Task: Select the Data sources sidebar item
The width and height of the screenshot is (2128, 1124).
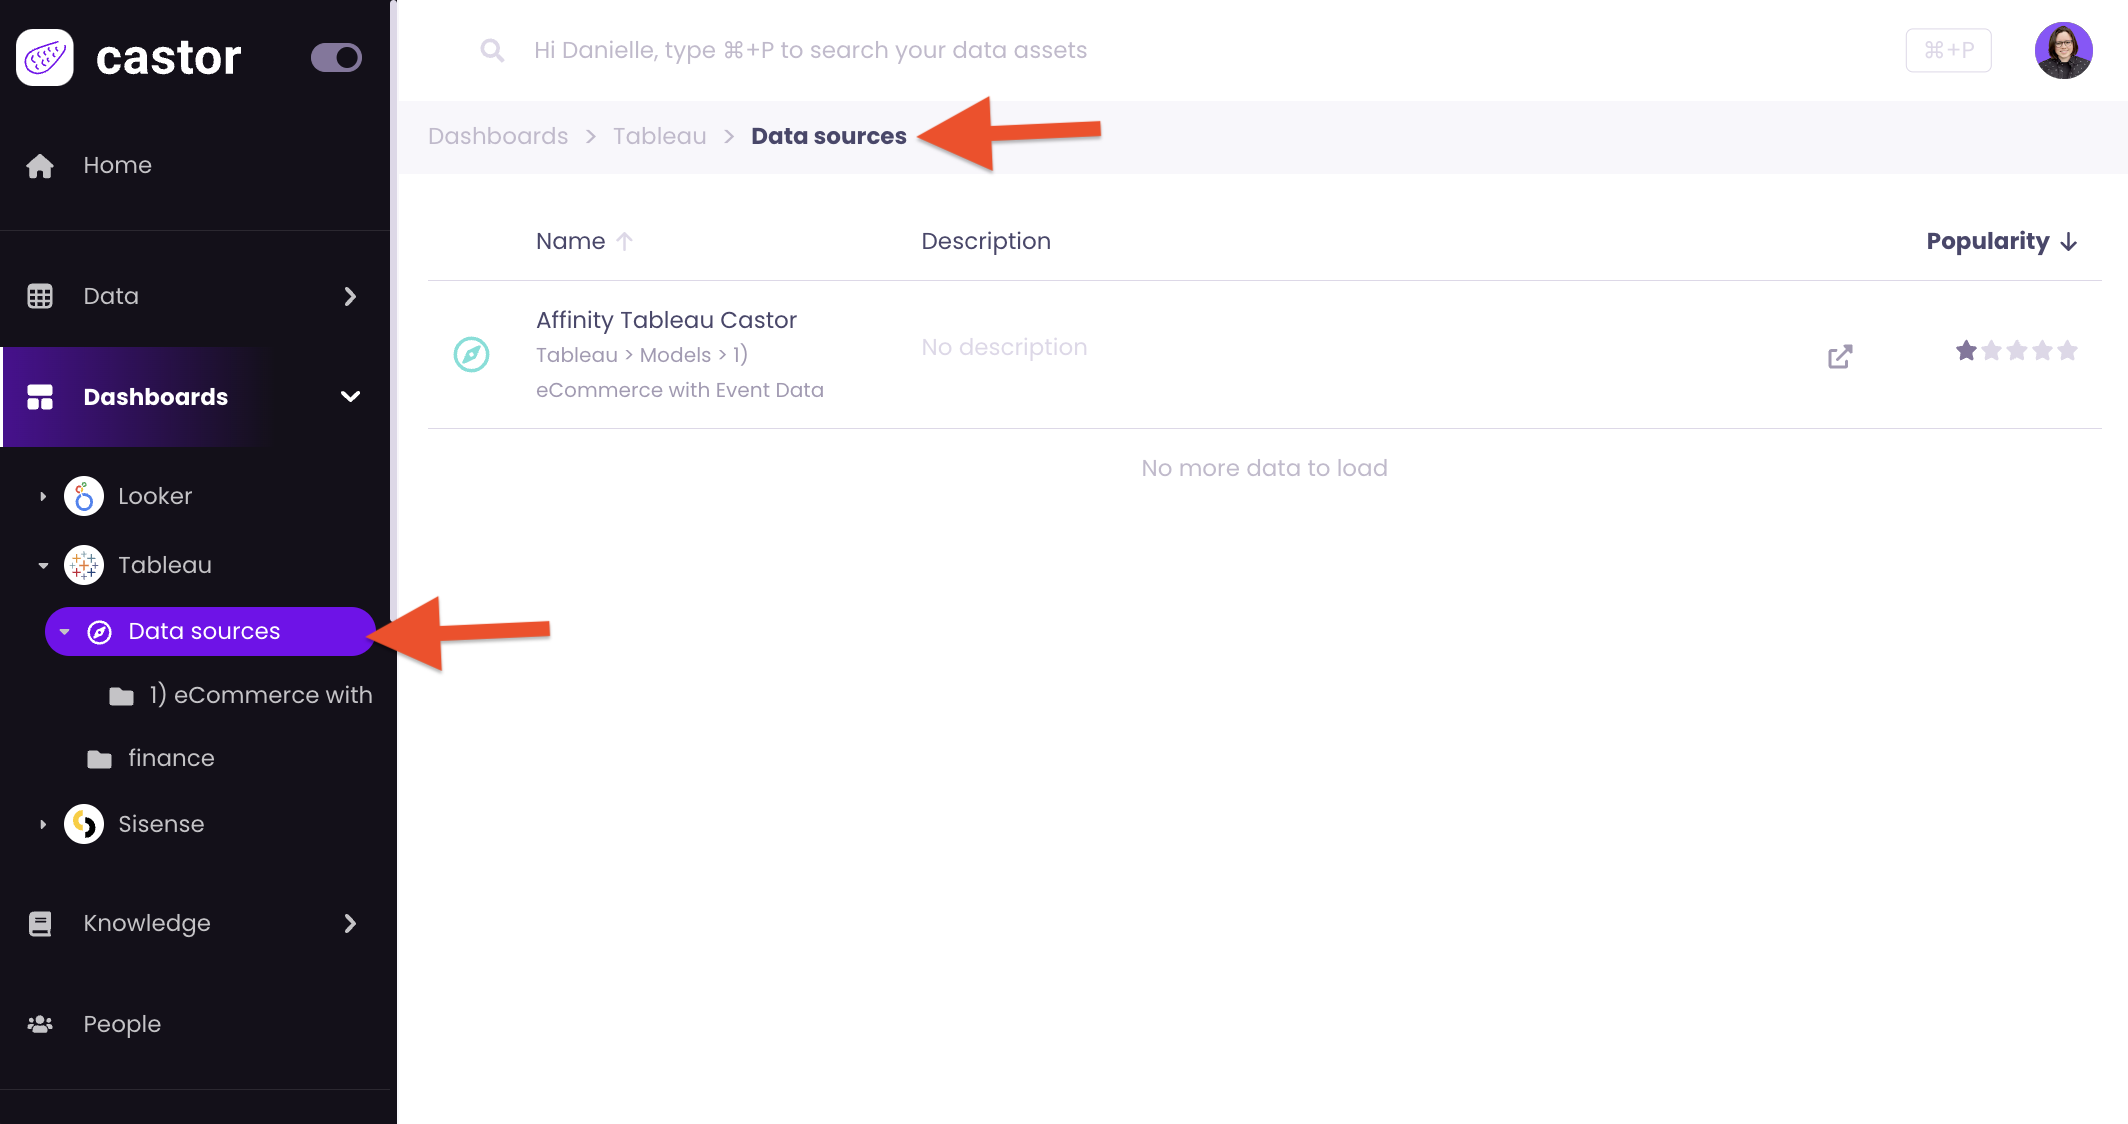Action: pyautogui.click(x=204, y=632)
